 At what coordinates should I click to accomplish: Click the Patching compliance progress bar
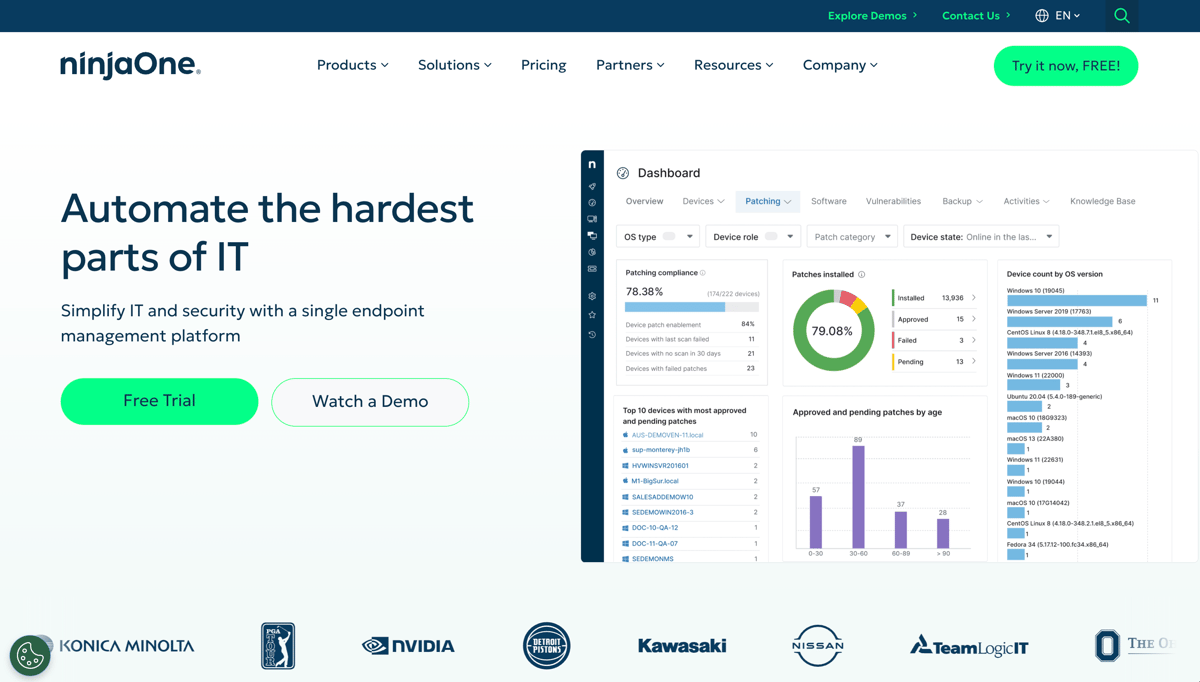pos(692,307)
